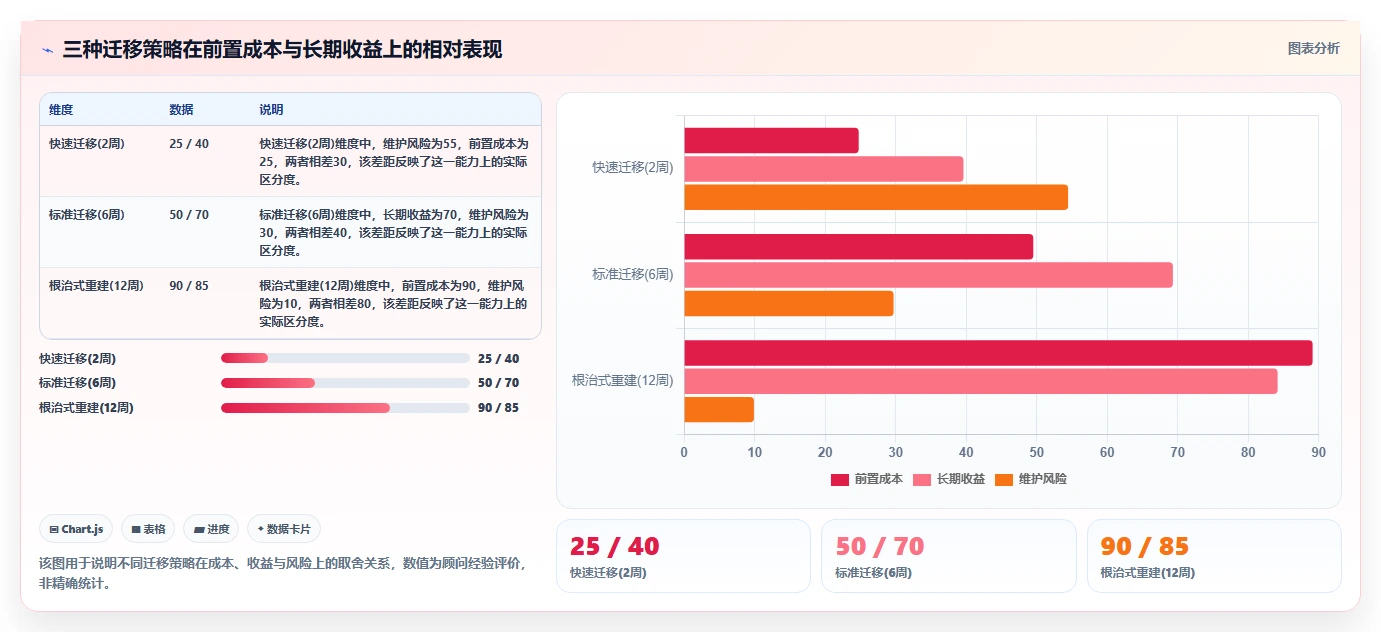Click progress value 50 / 70 beside bar

498,382
